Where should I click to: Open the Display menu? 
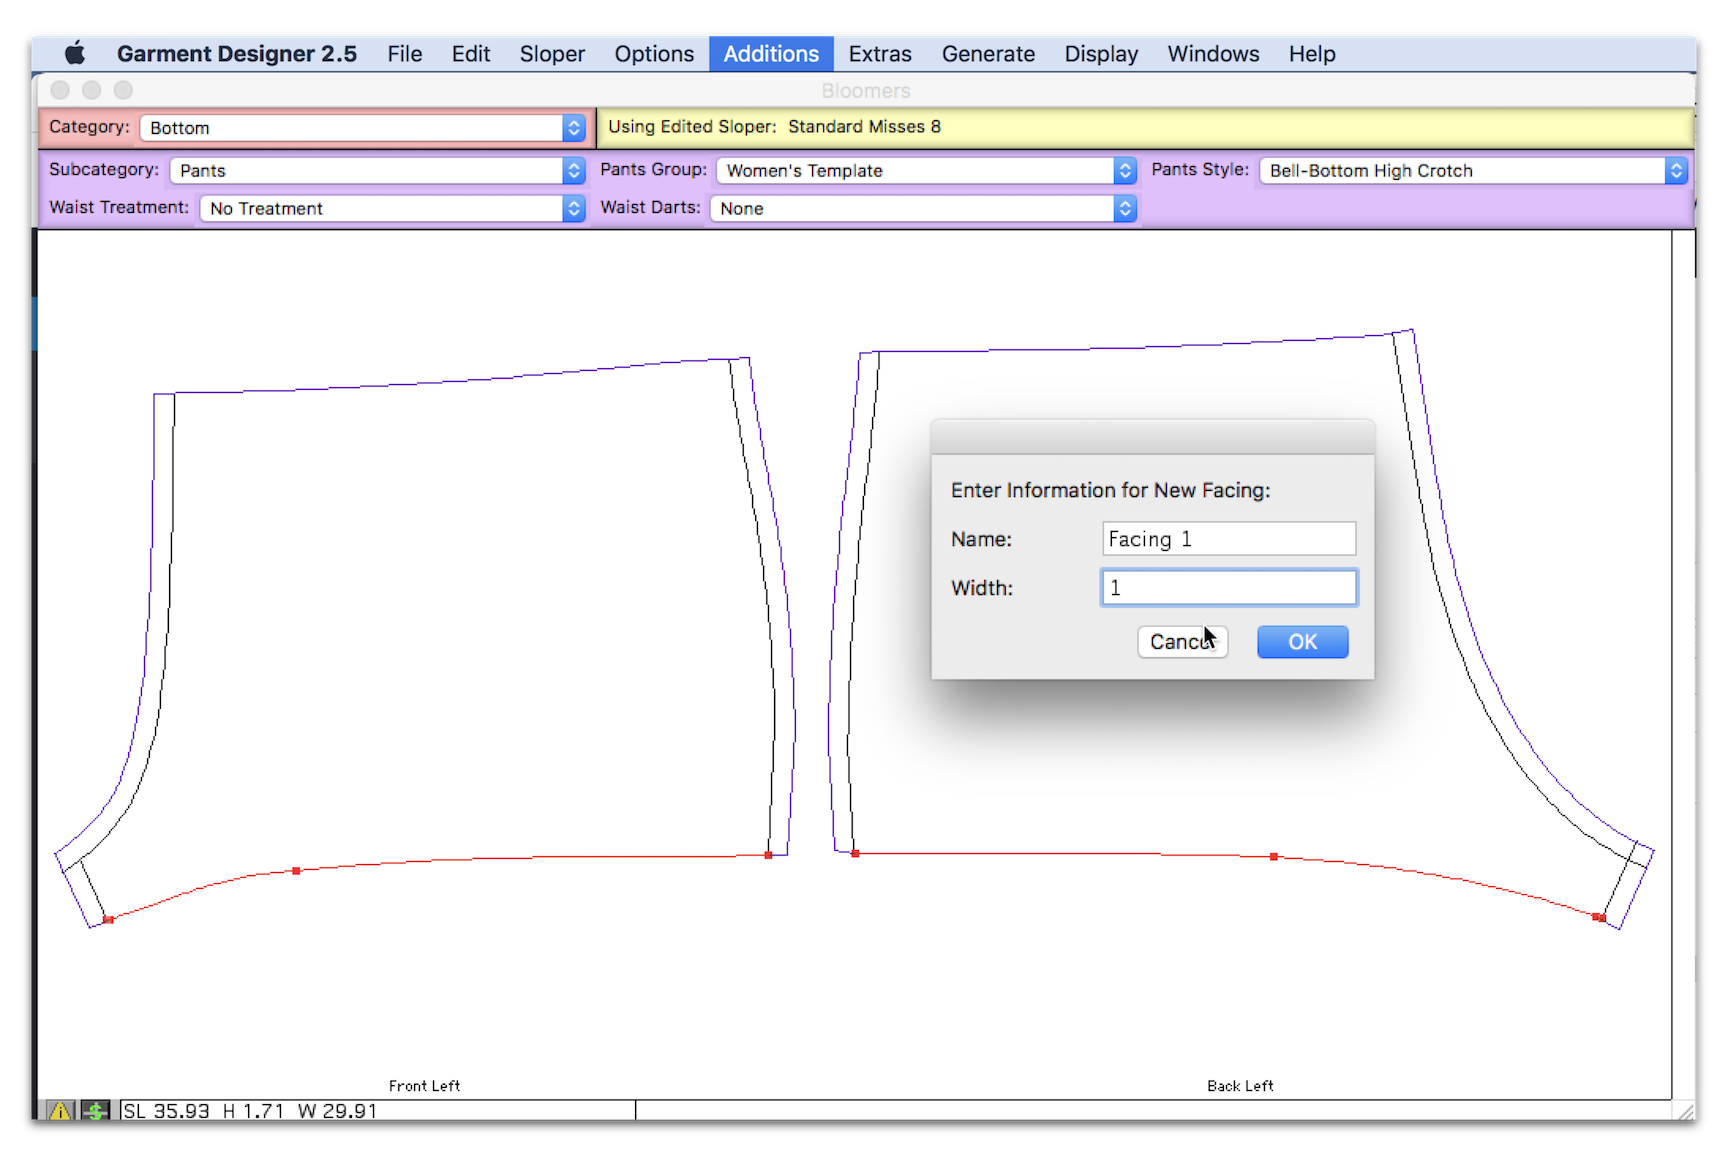1101,54
